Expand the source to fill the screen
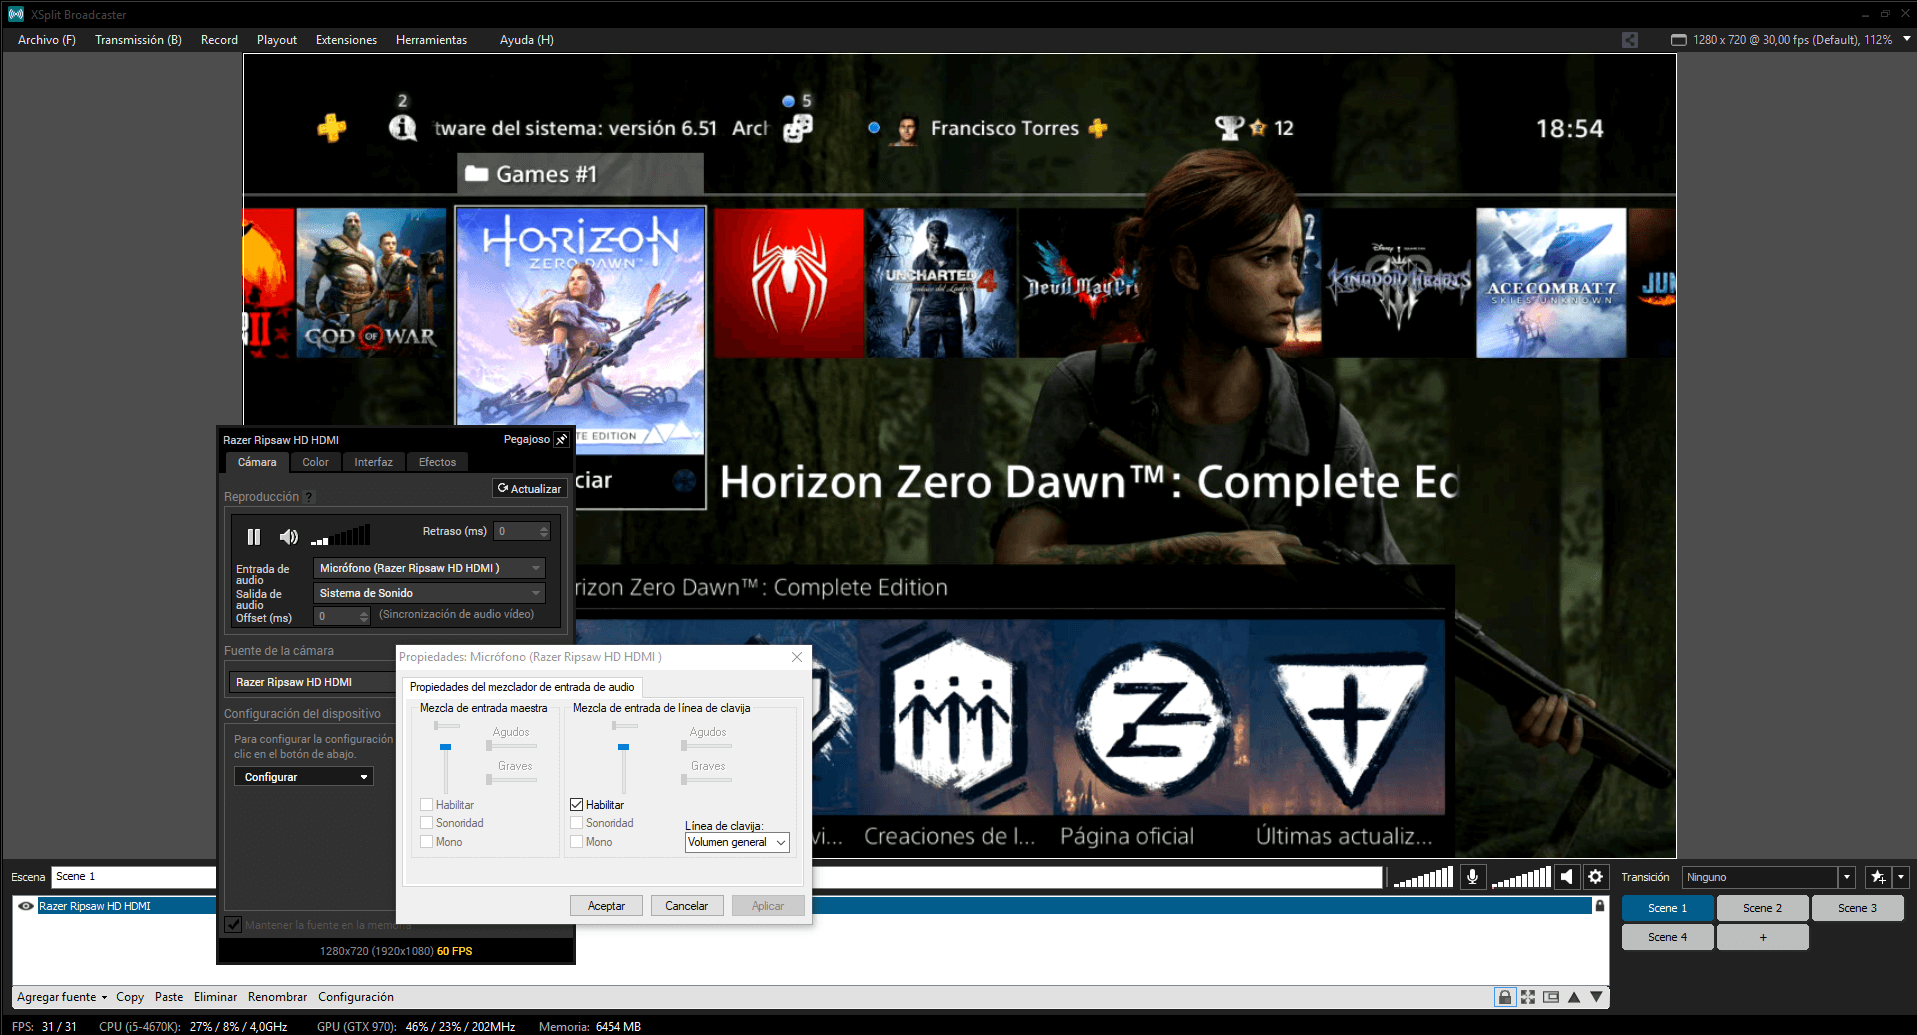 (1527, 997)
